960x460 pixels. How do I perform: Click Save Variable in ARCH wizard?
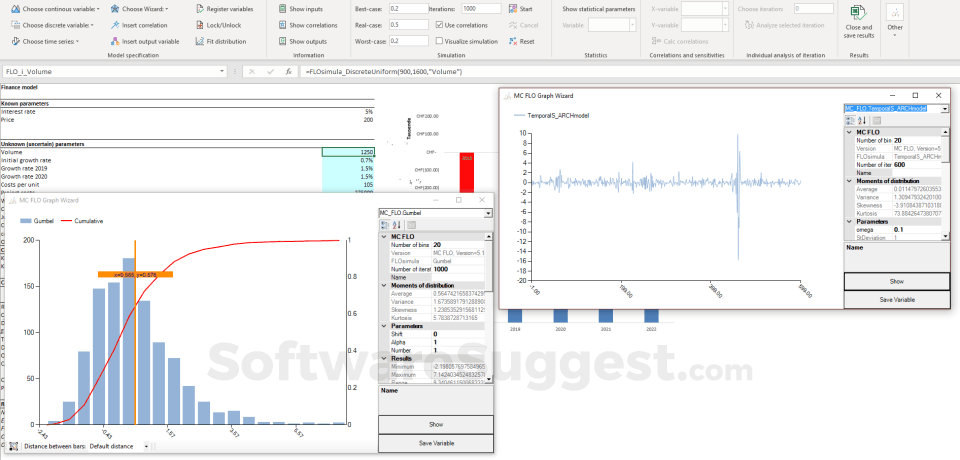897,300
